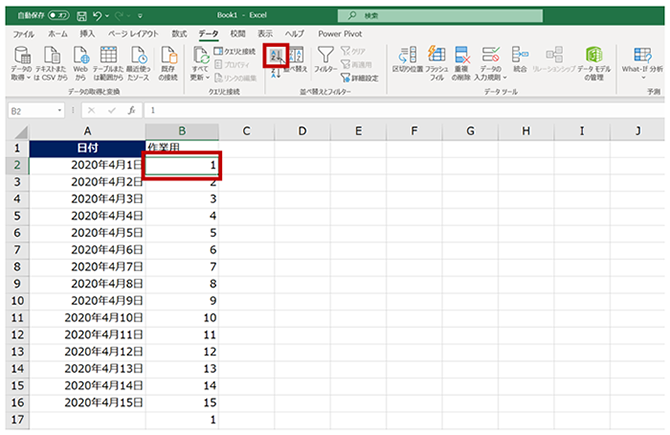Click the 重複の削除 icon
This screenshot has height=435, width=670.
(x=462, y=60)
